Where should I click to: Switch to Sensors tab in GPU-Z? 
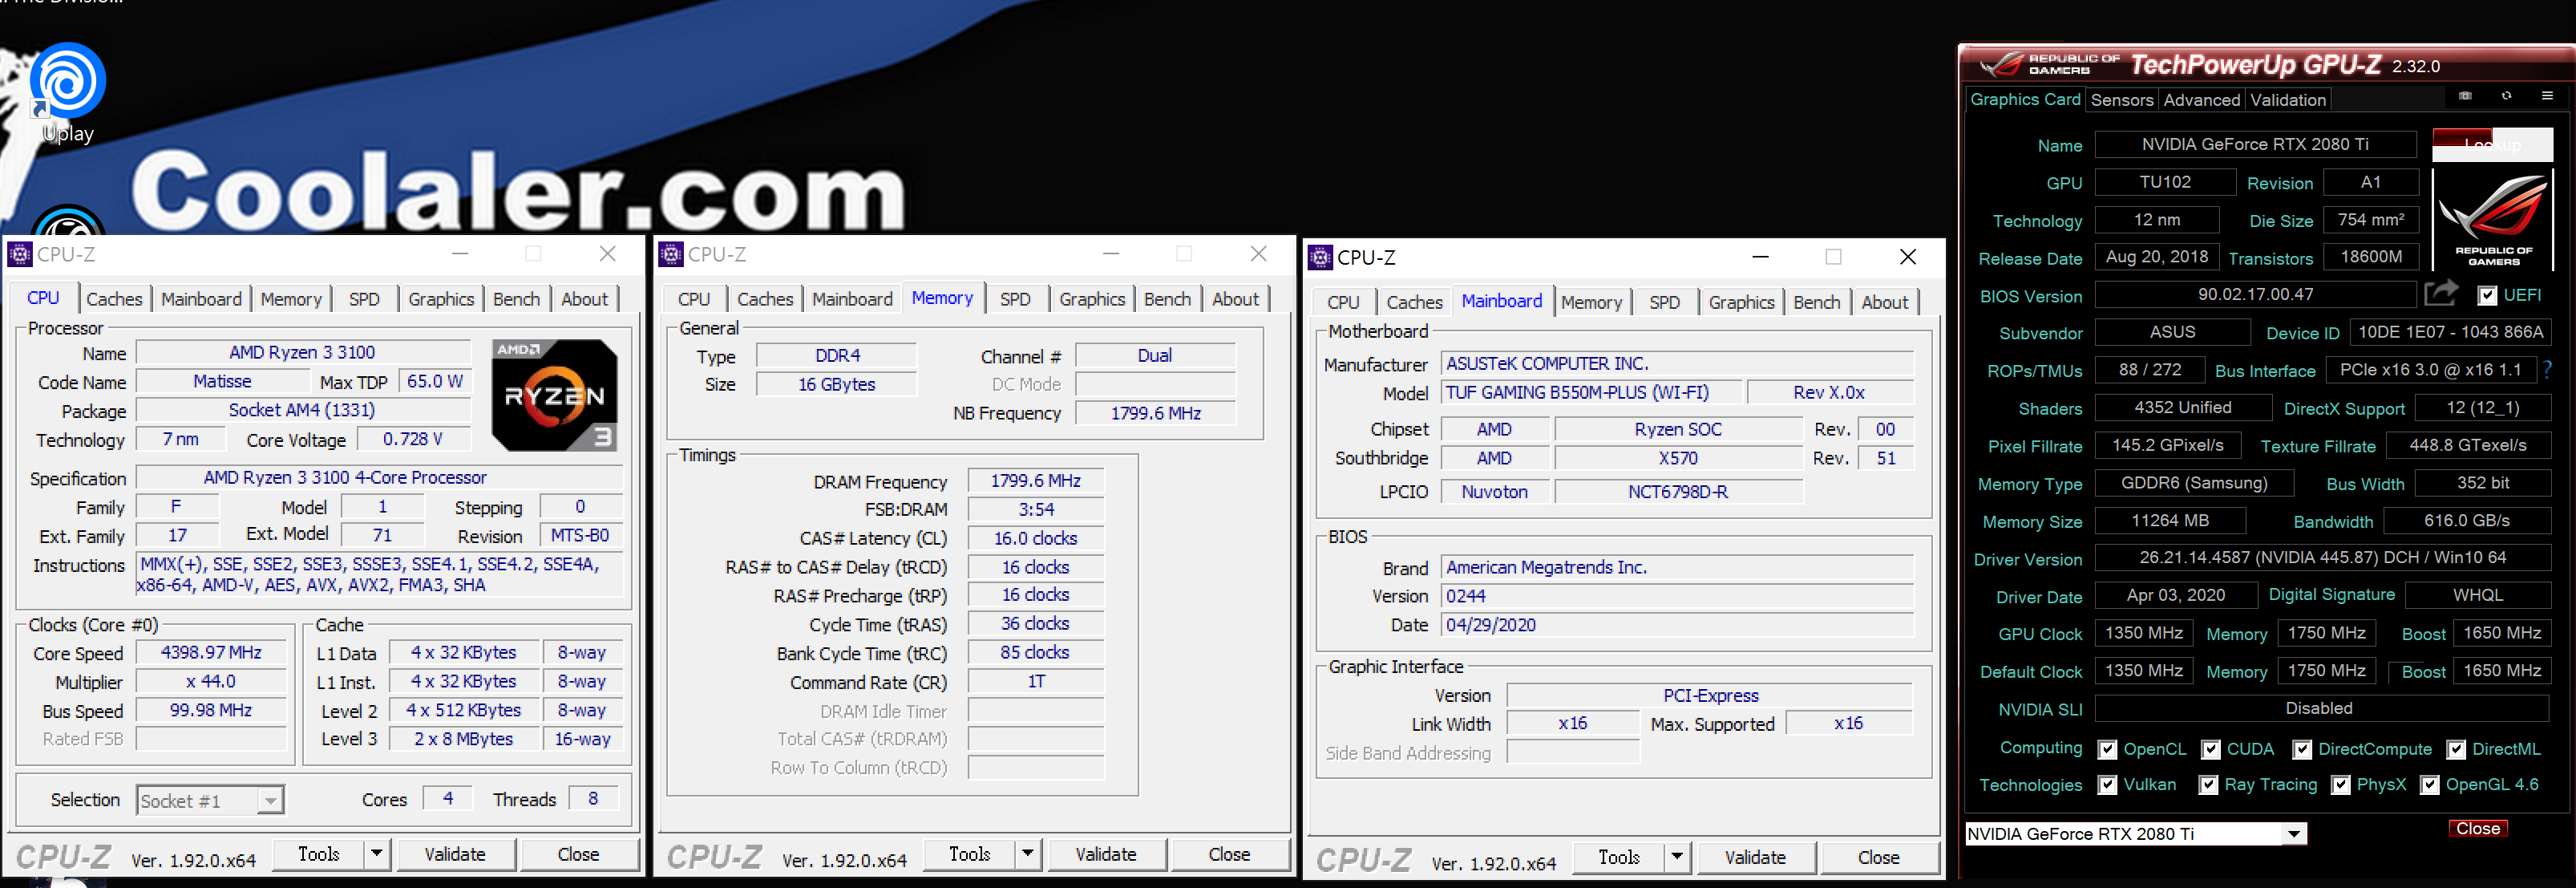pyautogui.click(x=2121, y=100)
